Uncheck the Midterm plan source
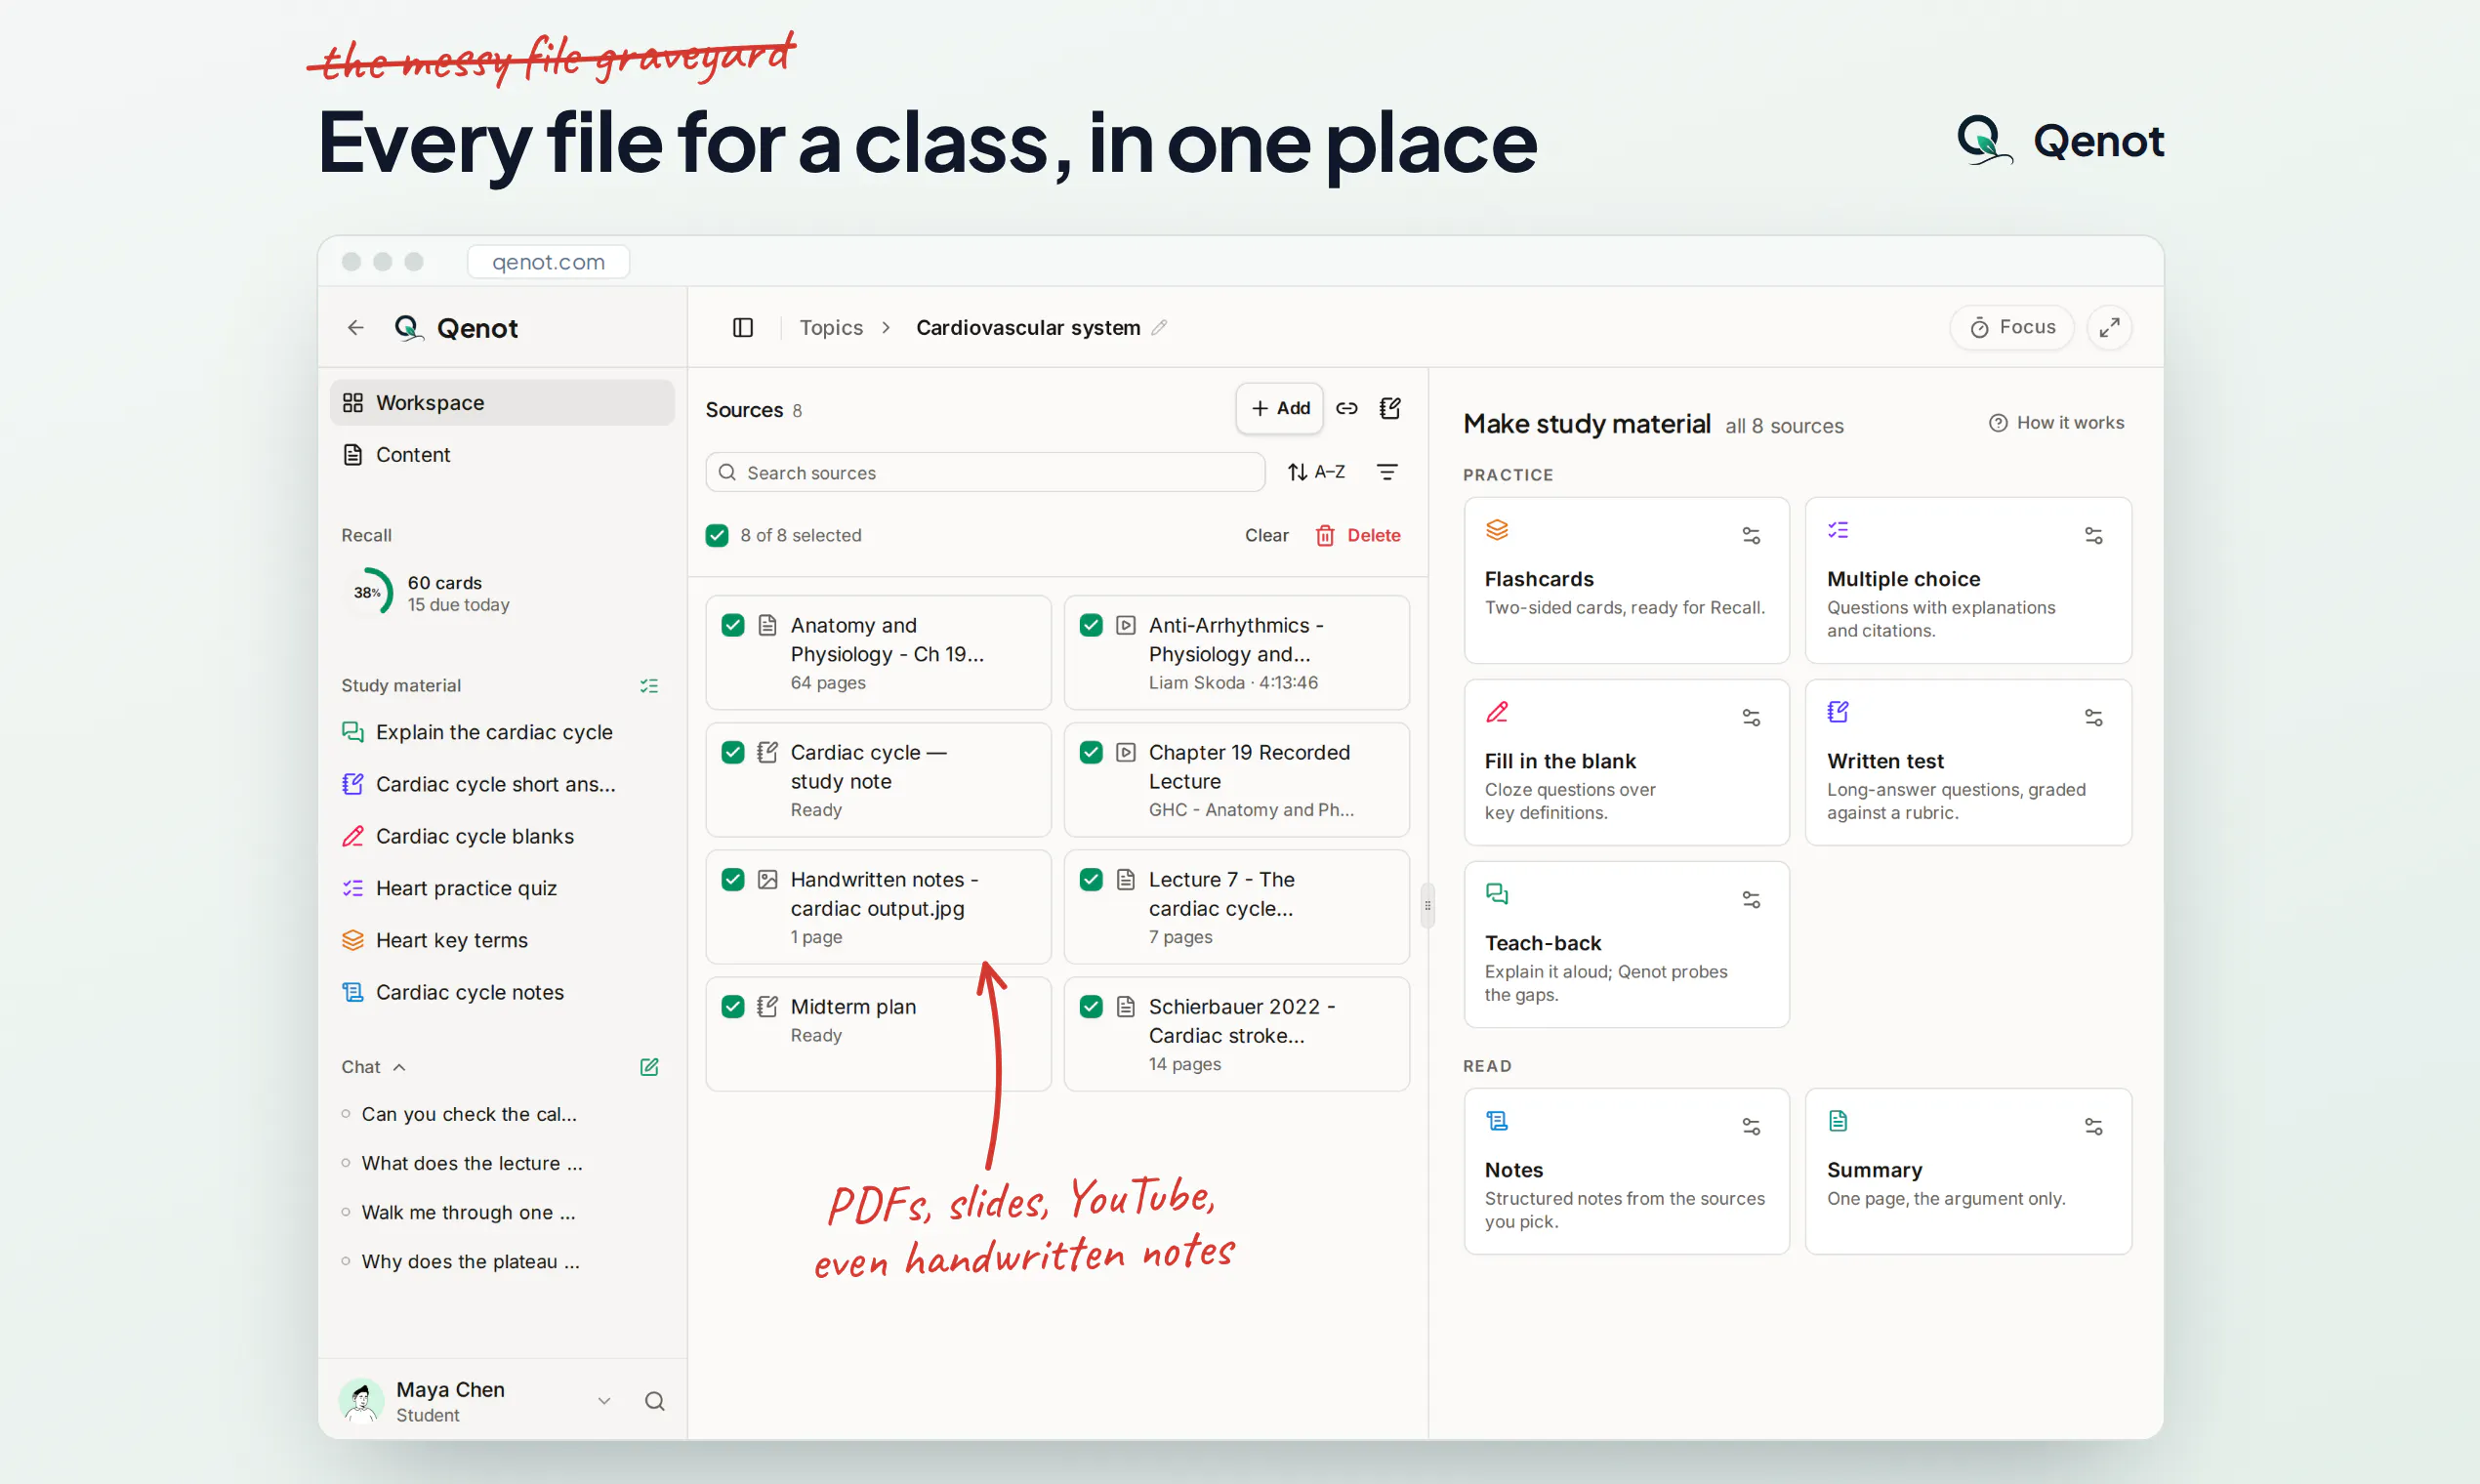The image size is (2480, 1484). click(733, 1006)
